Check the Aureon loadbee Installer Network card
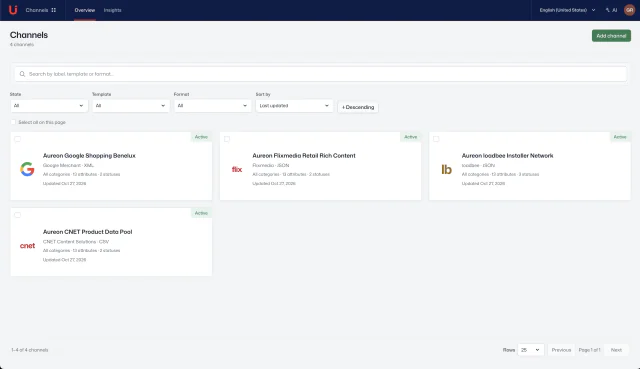 (436, 139)
